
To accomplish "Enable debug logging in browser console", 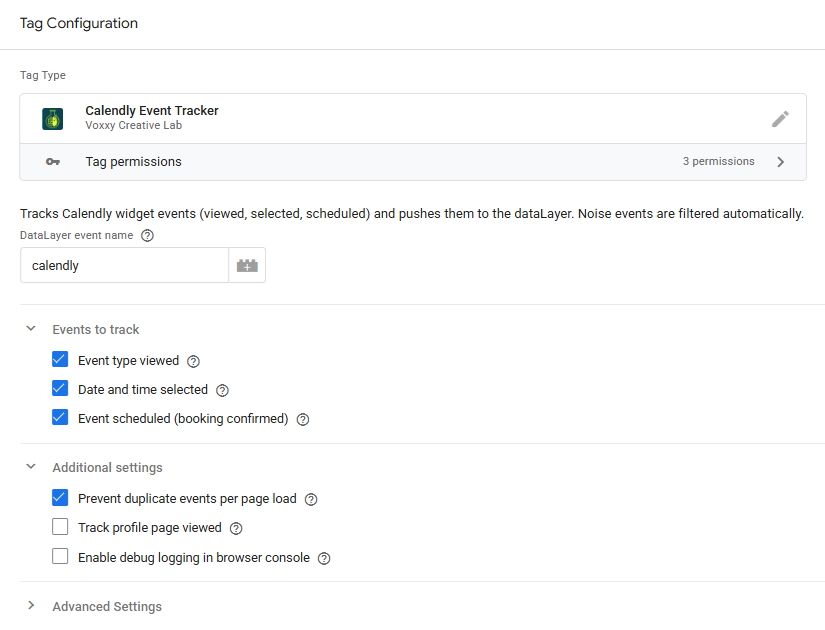I will (x=60, y=557).
